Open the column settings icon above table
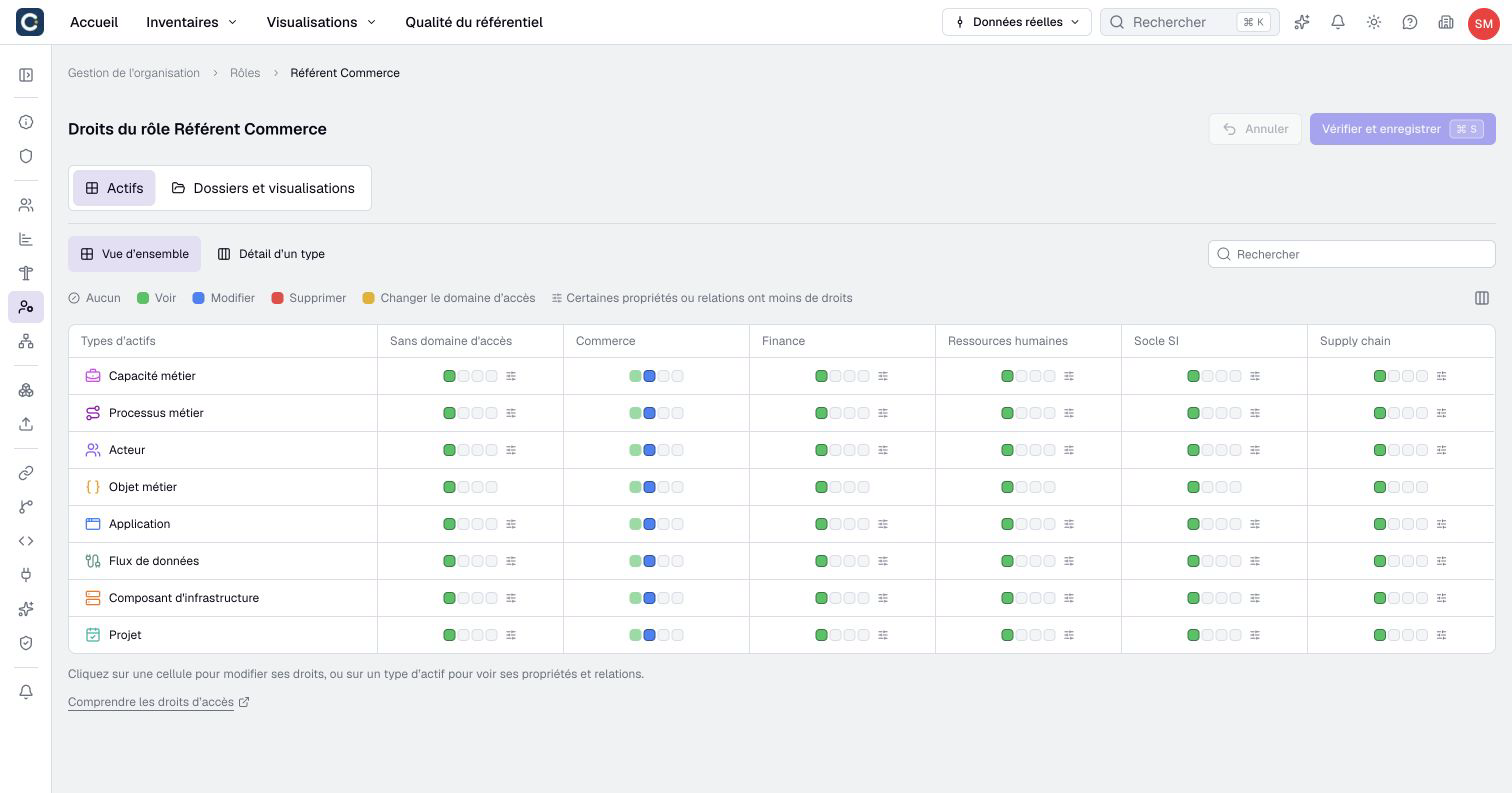Viewport: 1512px width, 793px height. (x=1482, y=298)
